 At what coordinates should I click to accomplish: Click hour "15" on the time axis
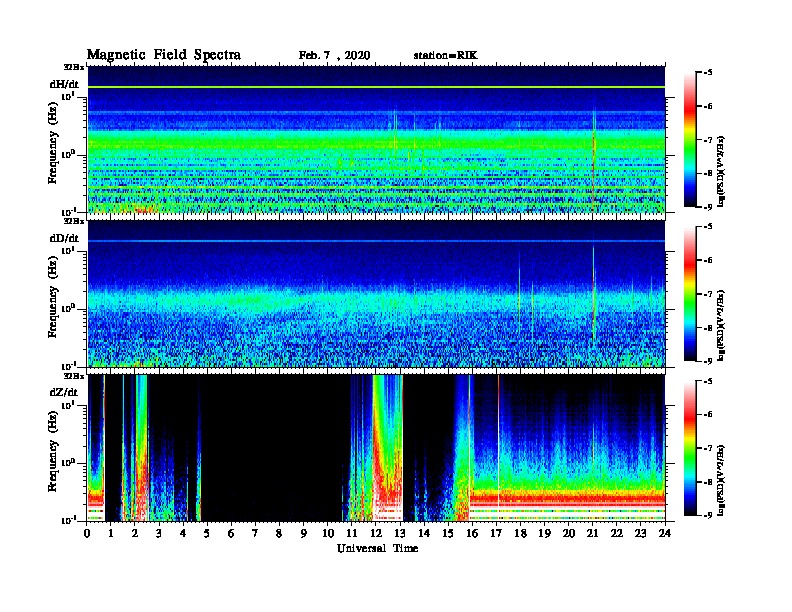pos(449,534)
